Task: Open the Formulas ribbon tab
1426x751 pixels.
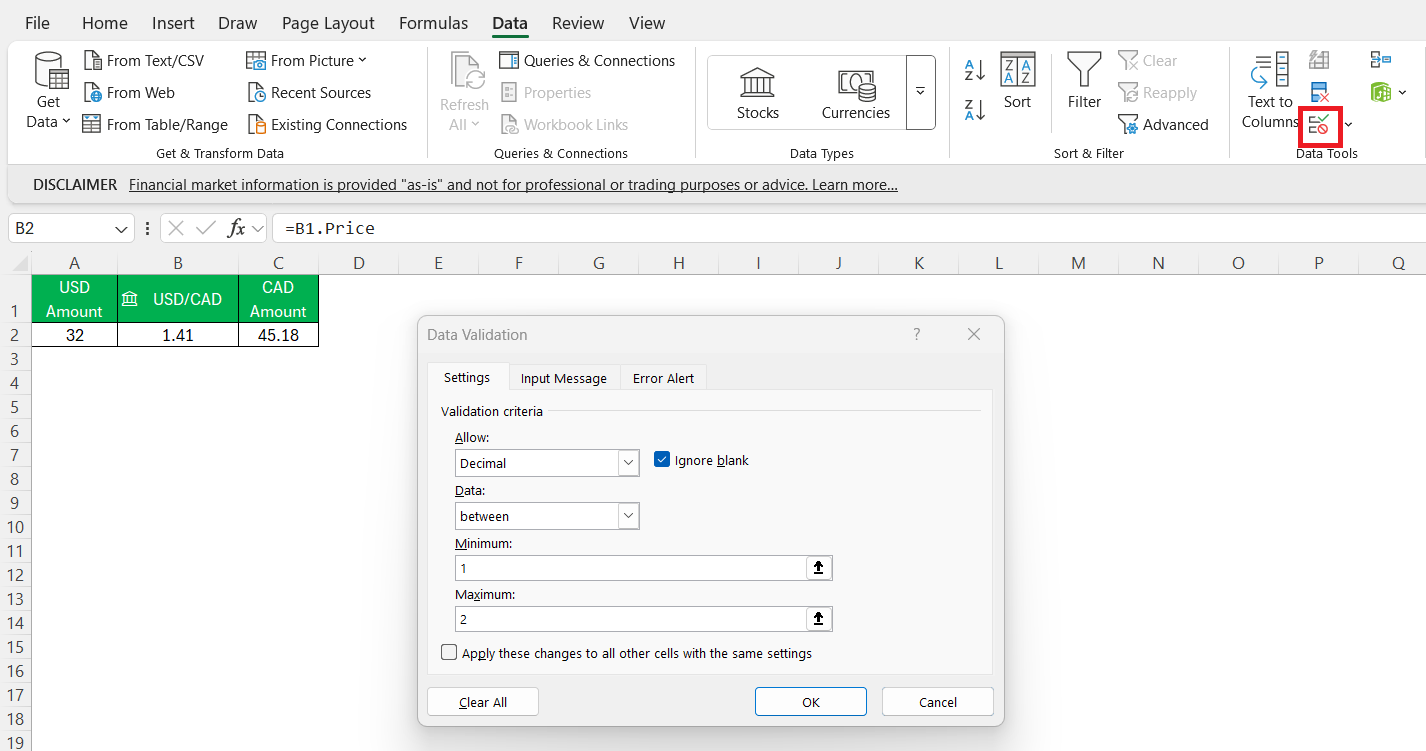Action: pyautogui.click(x=433, y=23)
